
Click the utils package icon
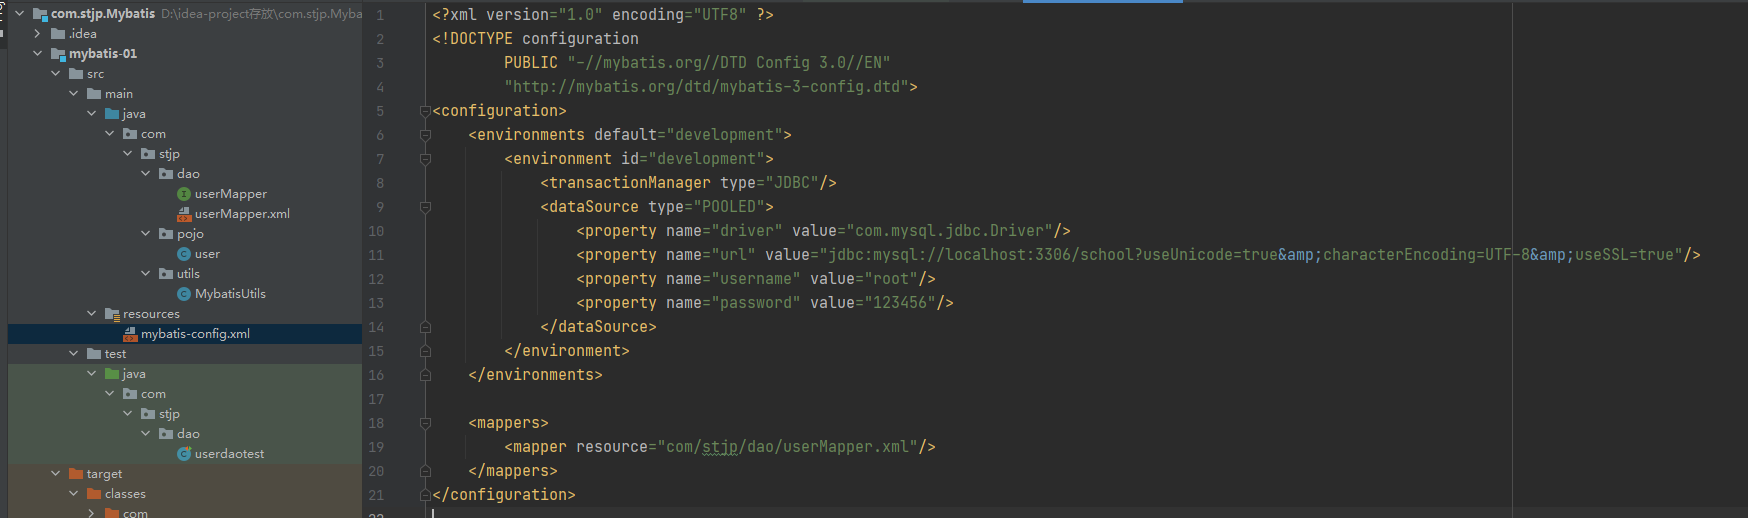[x=166, y=274]
